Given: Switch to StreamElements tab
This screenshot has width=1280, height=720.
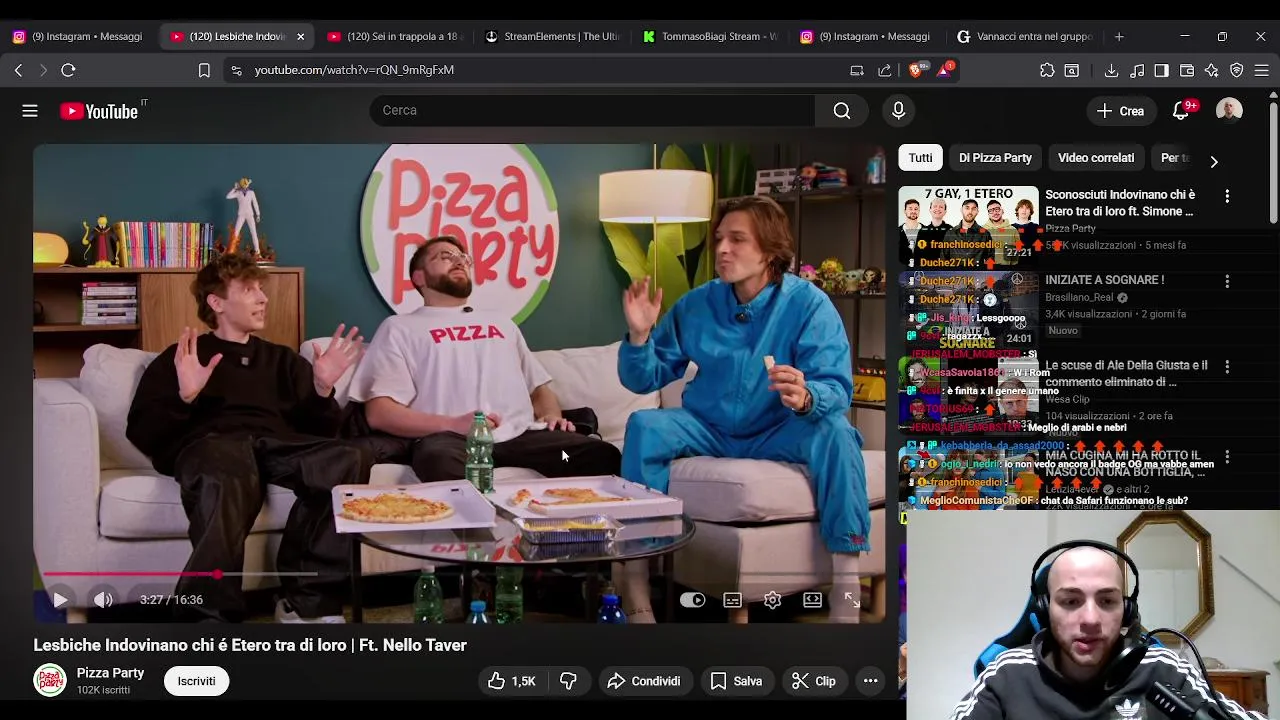Looking at the screenshot, I should (x=552, y=36).
